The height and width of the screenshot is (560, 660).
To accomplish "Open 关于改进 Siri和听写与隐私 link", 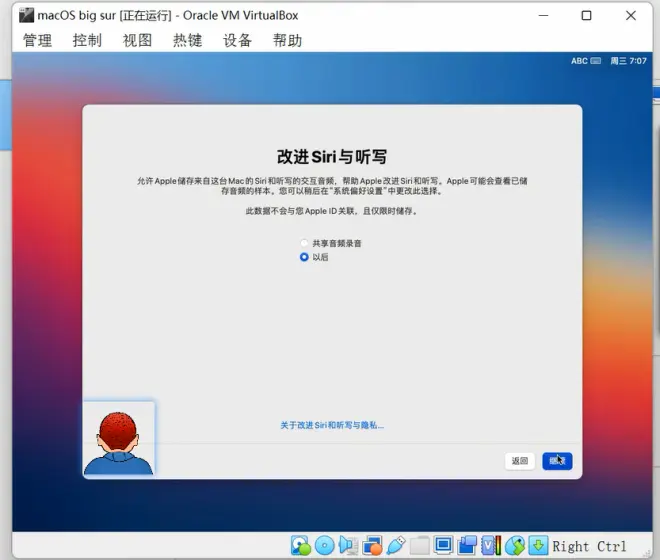I will click(332, 425).
